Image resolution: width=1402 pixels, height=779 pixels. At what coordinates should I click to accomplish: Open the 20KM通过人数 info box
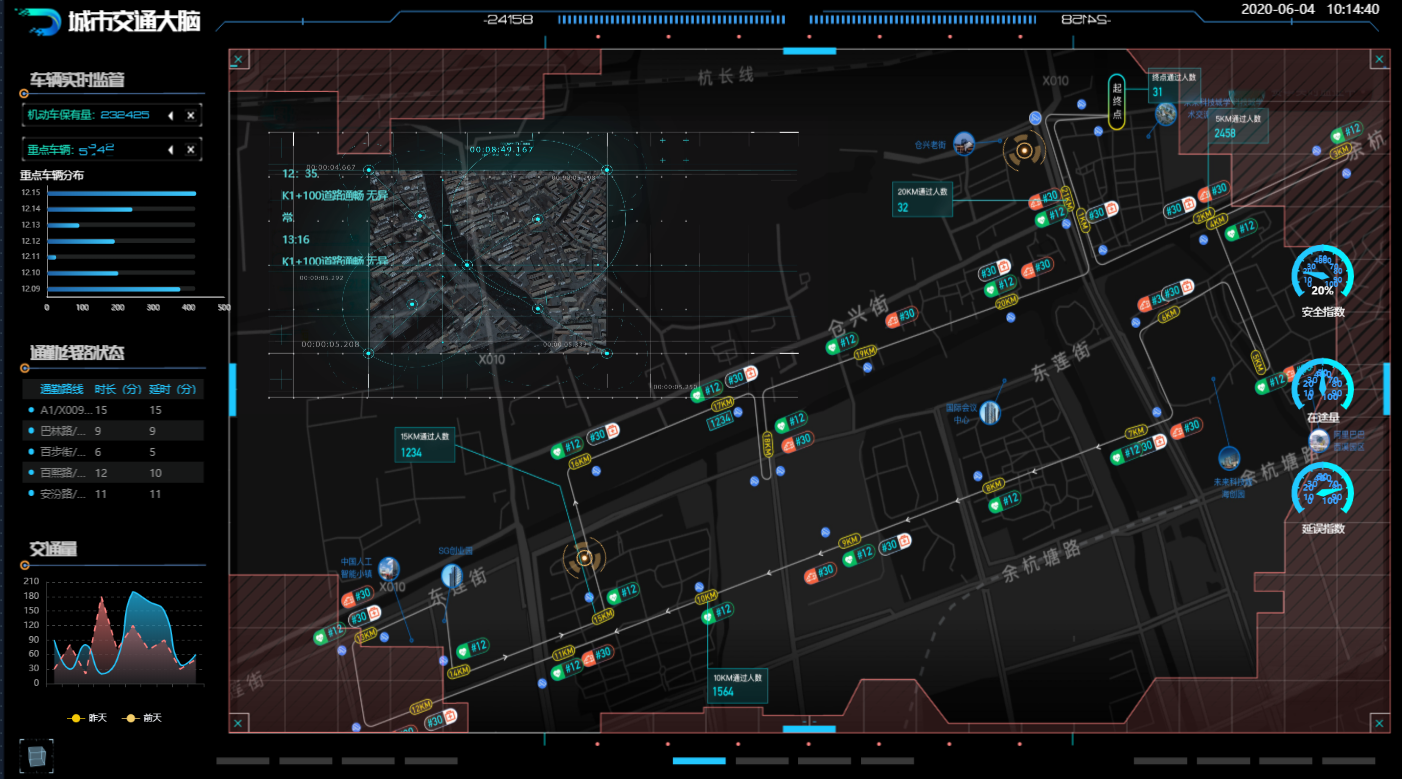(x=922, y=199)
